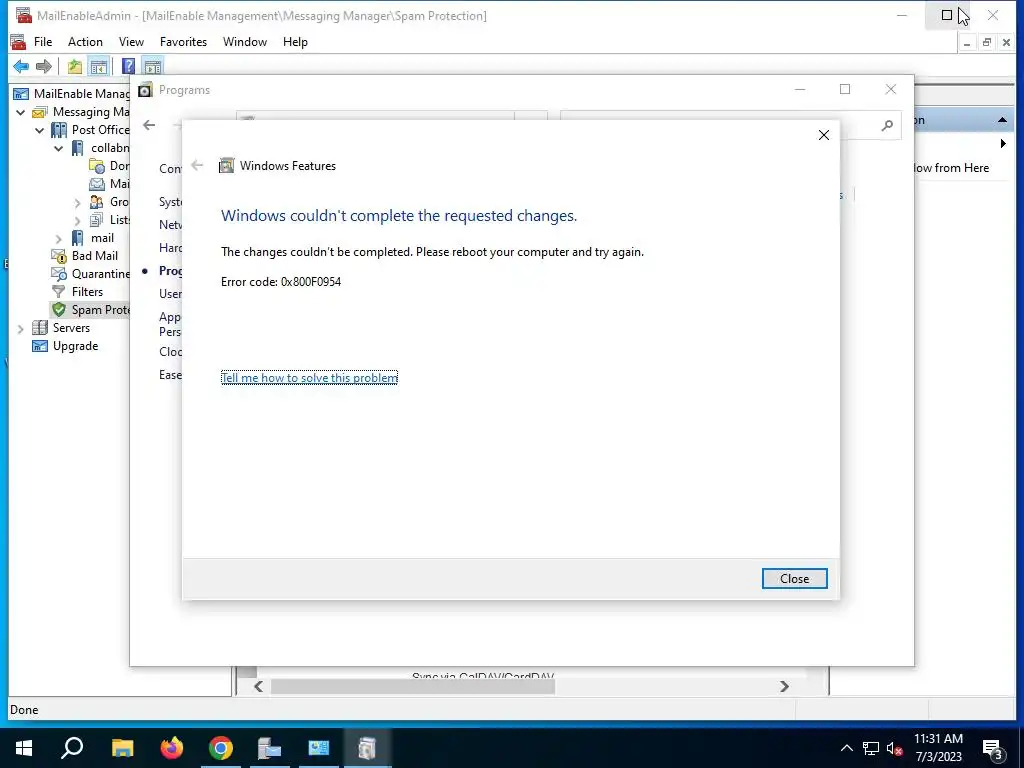Collapse the collabn post office node
1024x768 pixels.
click(59, 148)
